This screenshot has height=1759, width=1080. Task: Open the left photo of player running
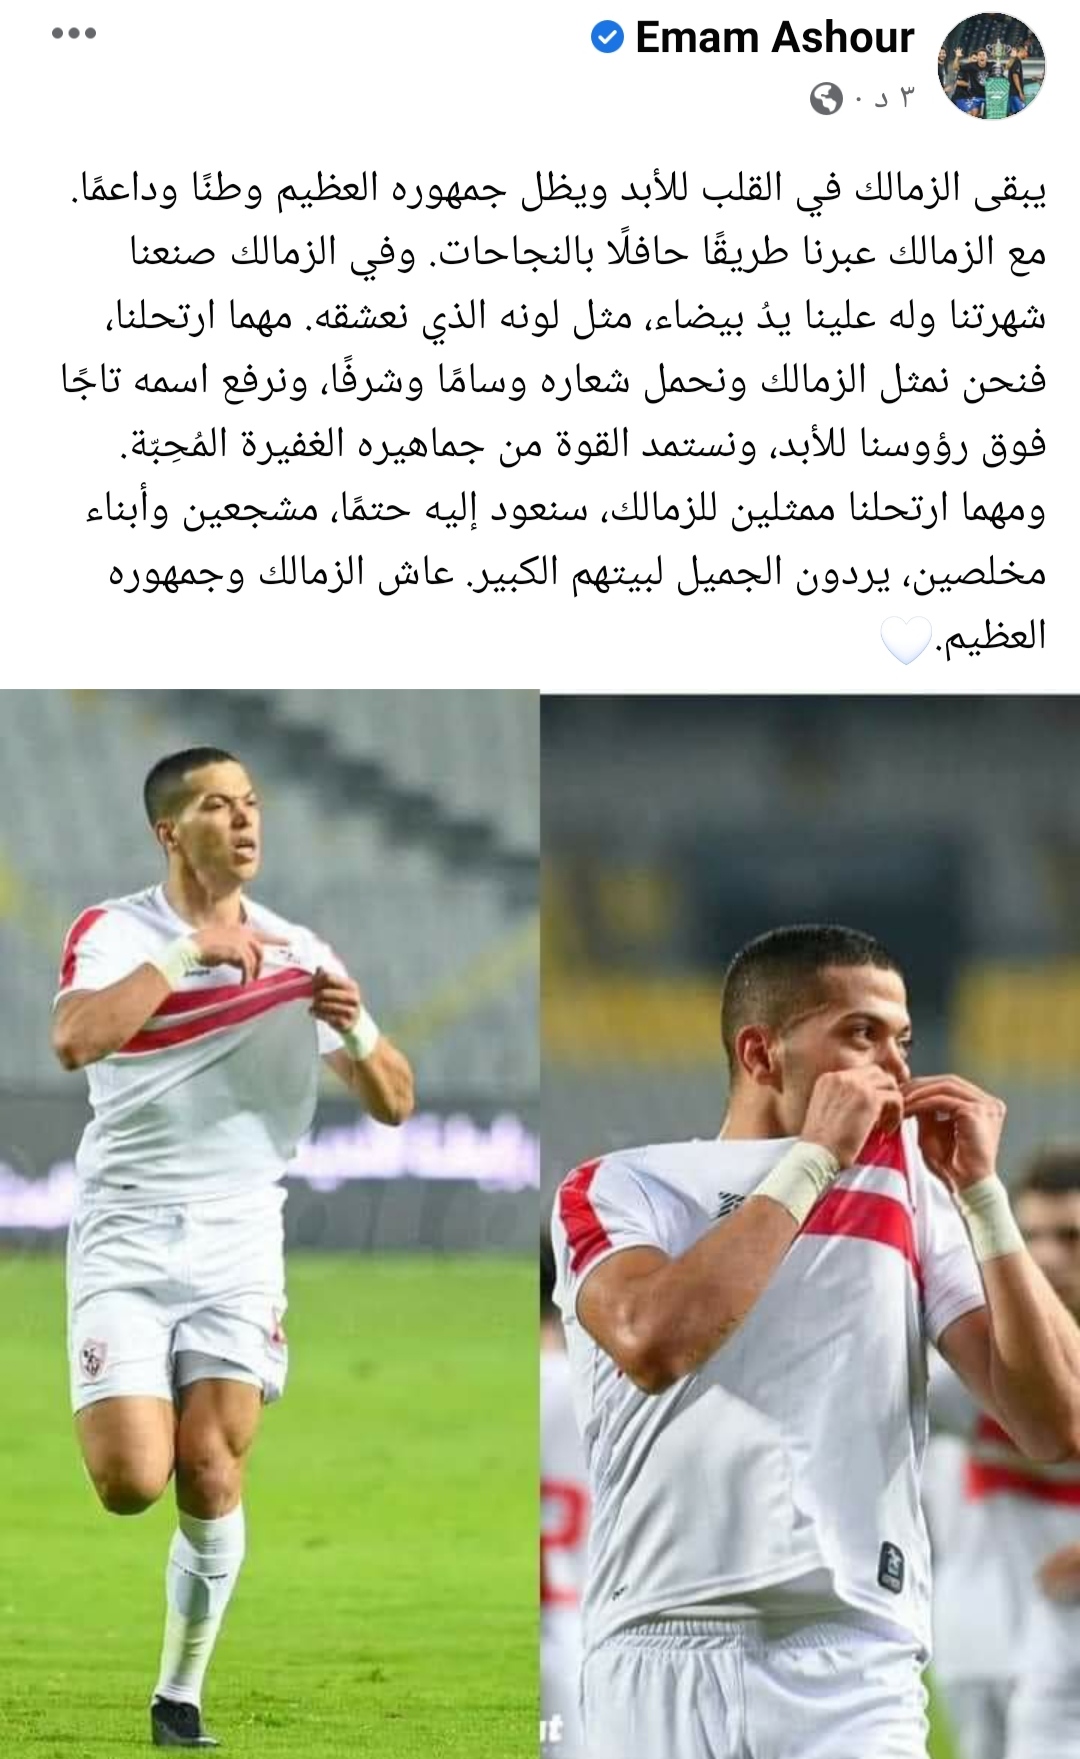click(269, 1224)
